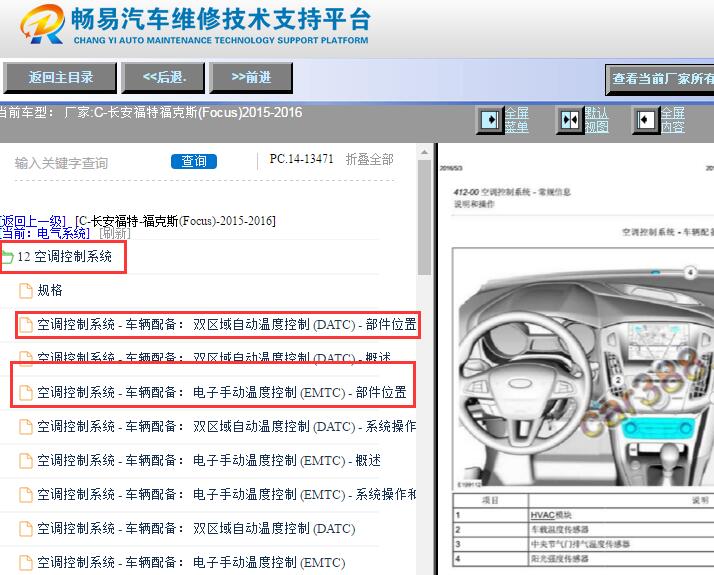
Task: Click document icon of 电子手动温度控制 (EMTC) entry
Action: coord(26,563)
